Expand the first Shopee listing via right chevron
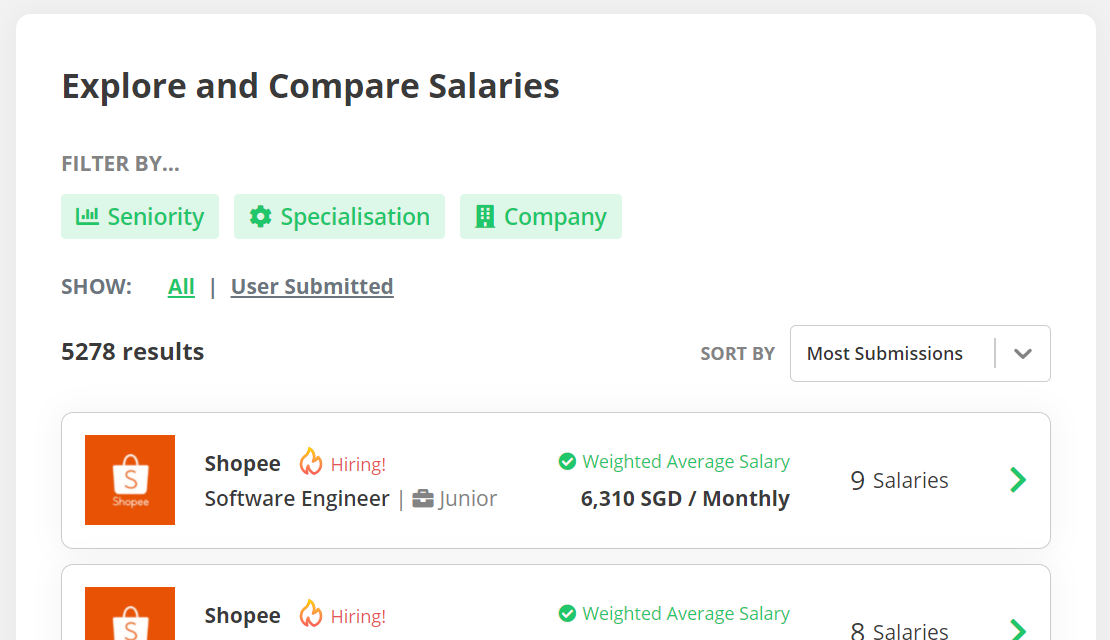This screenshot has height=640, width=1110. pyautogui.click(x=1018, y=480)
